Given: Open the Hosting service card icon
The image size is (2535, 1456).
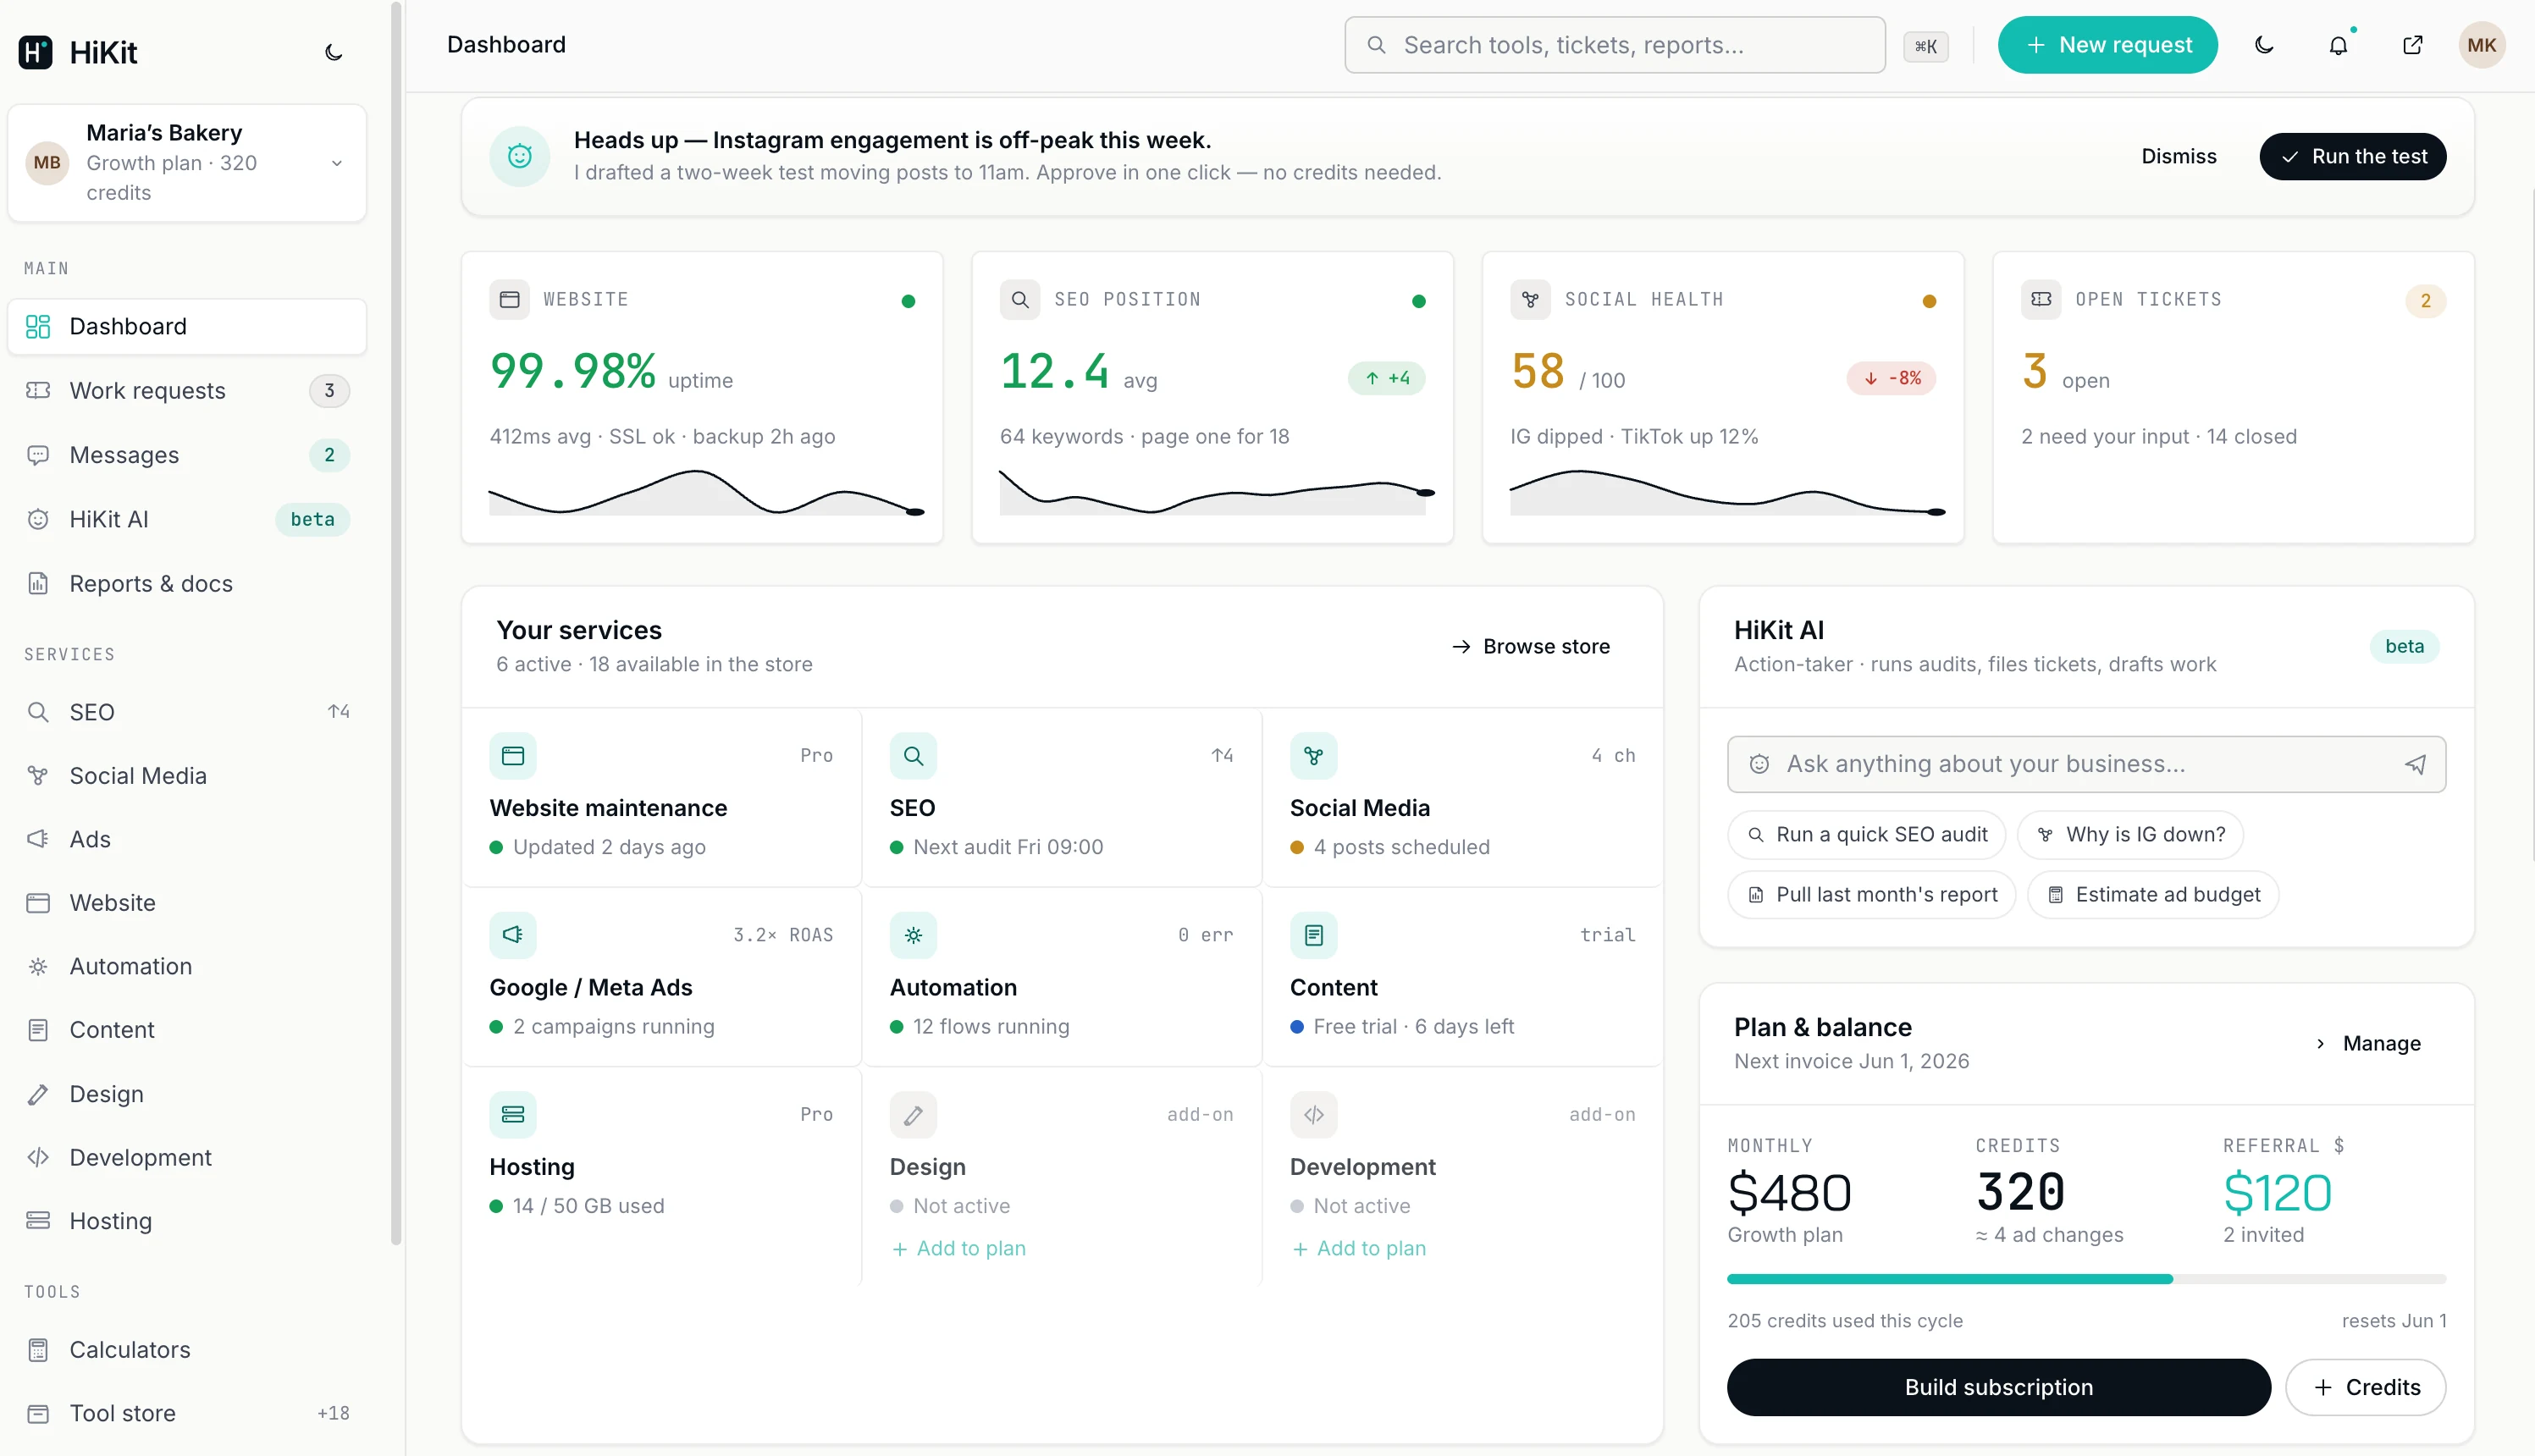Looking at the screenshot, I should 513,1114.
